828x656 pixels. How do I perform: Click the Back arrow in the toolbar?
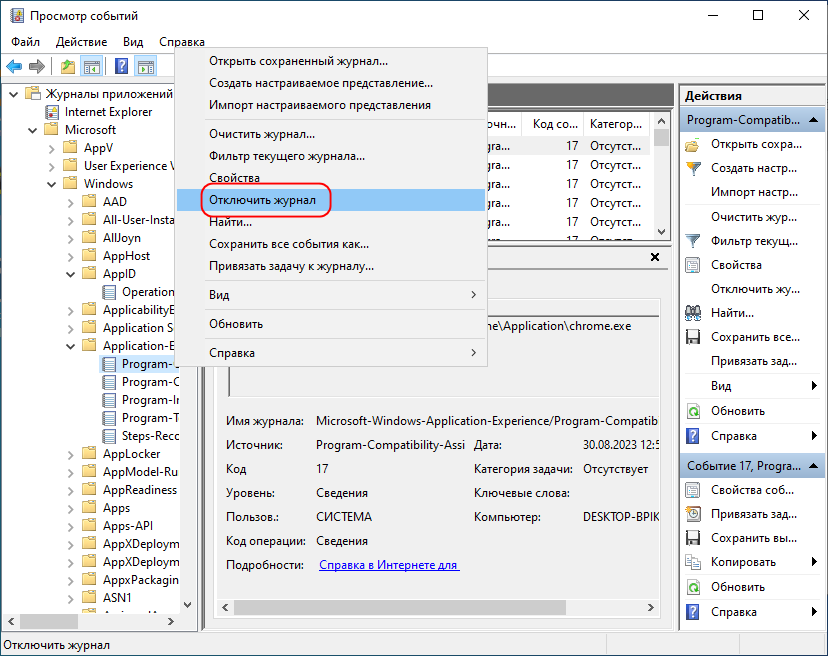click(14, 67)
